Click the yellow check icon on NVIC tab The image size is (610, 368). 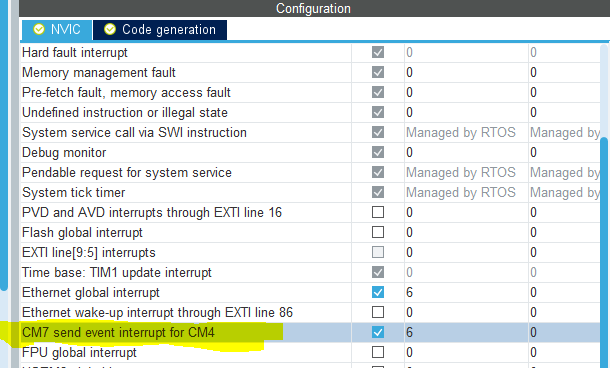click(39, 29)
